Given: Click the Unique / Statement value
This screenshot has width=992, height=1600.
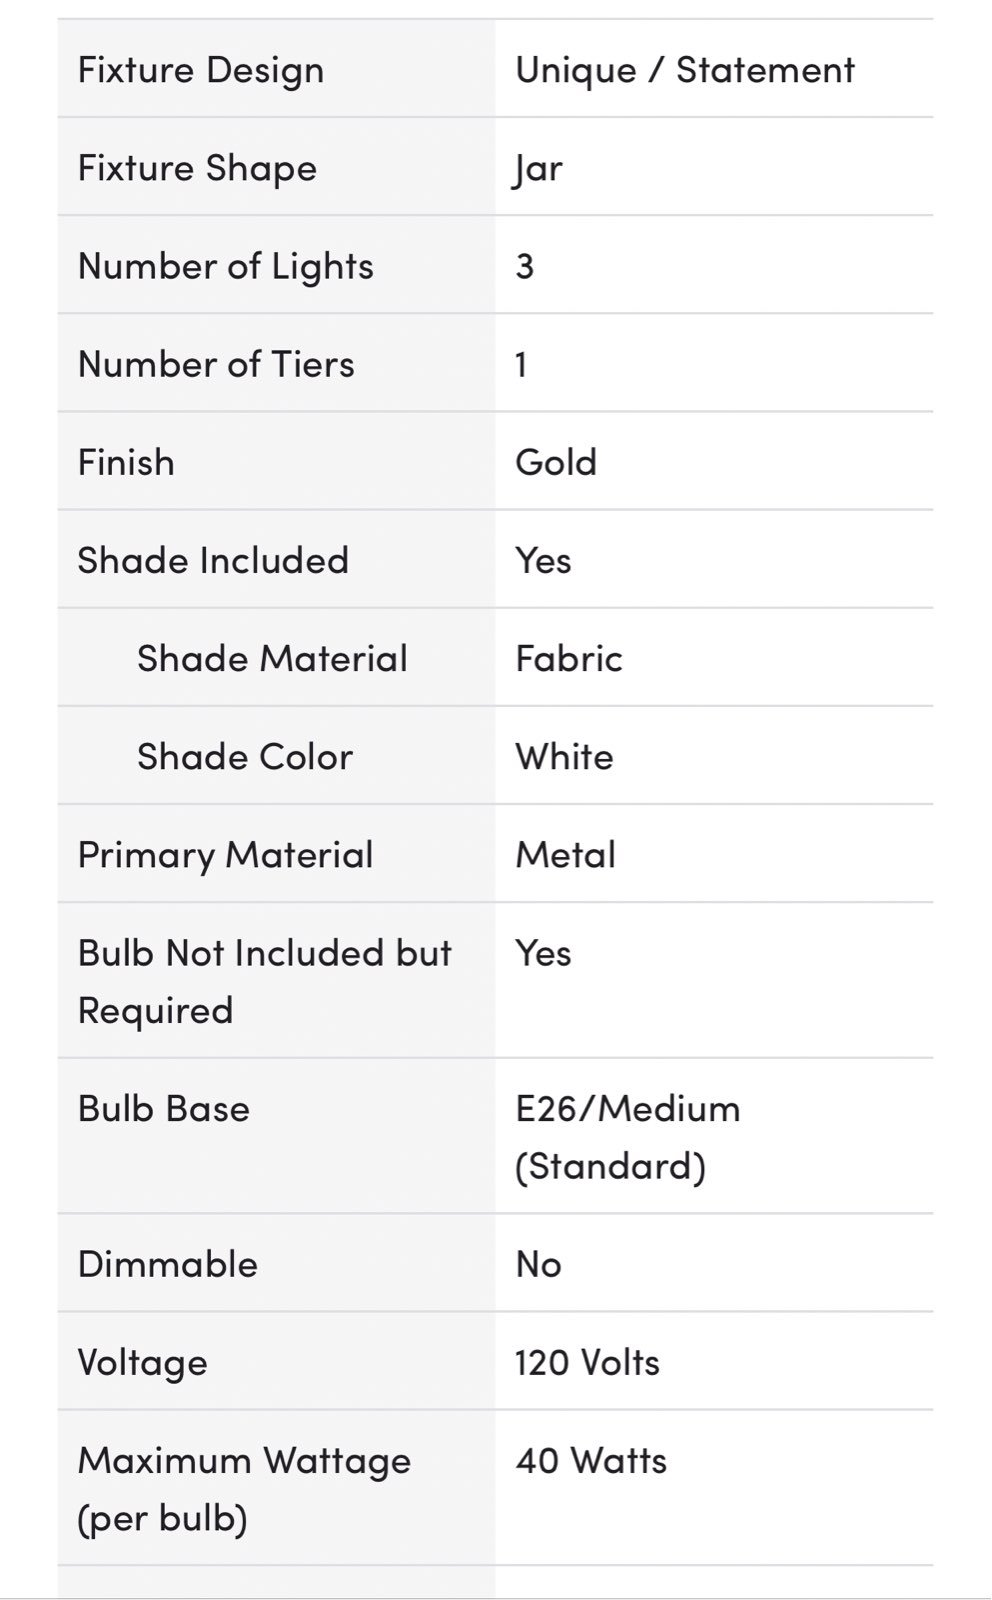Looking at the screenshot, I should click(685, 70).
